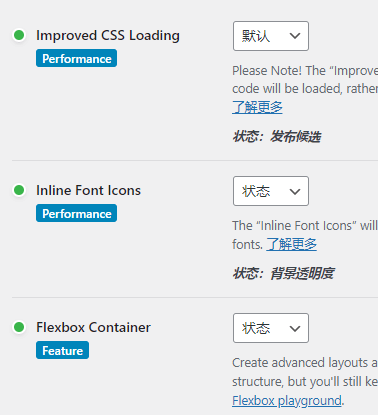
Task: Open the 状态 dropdown for Inline Font Icons
Action: [271, 191]
